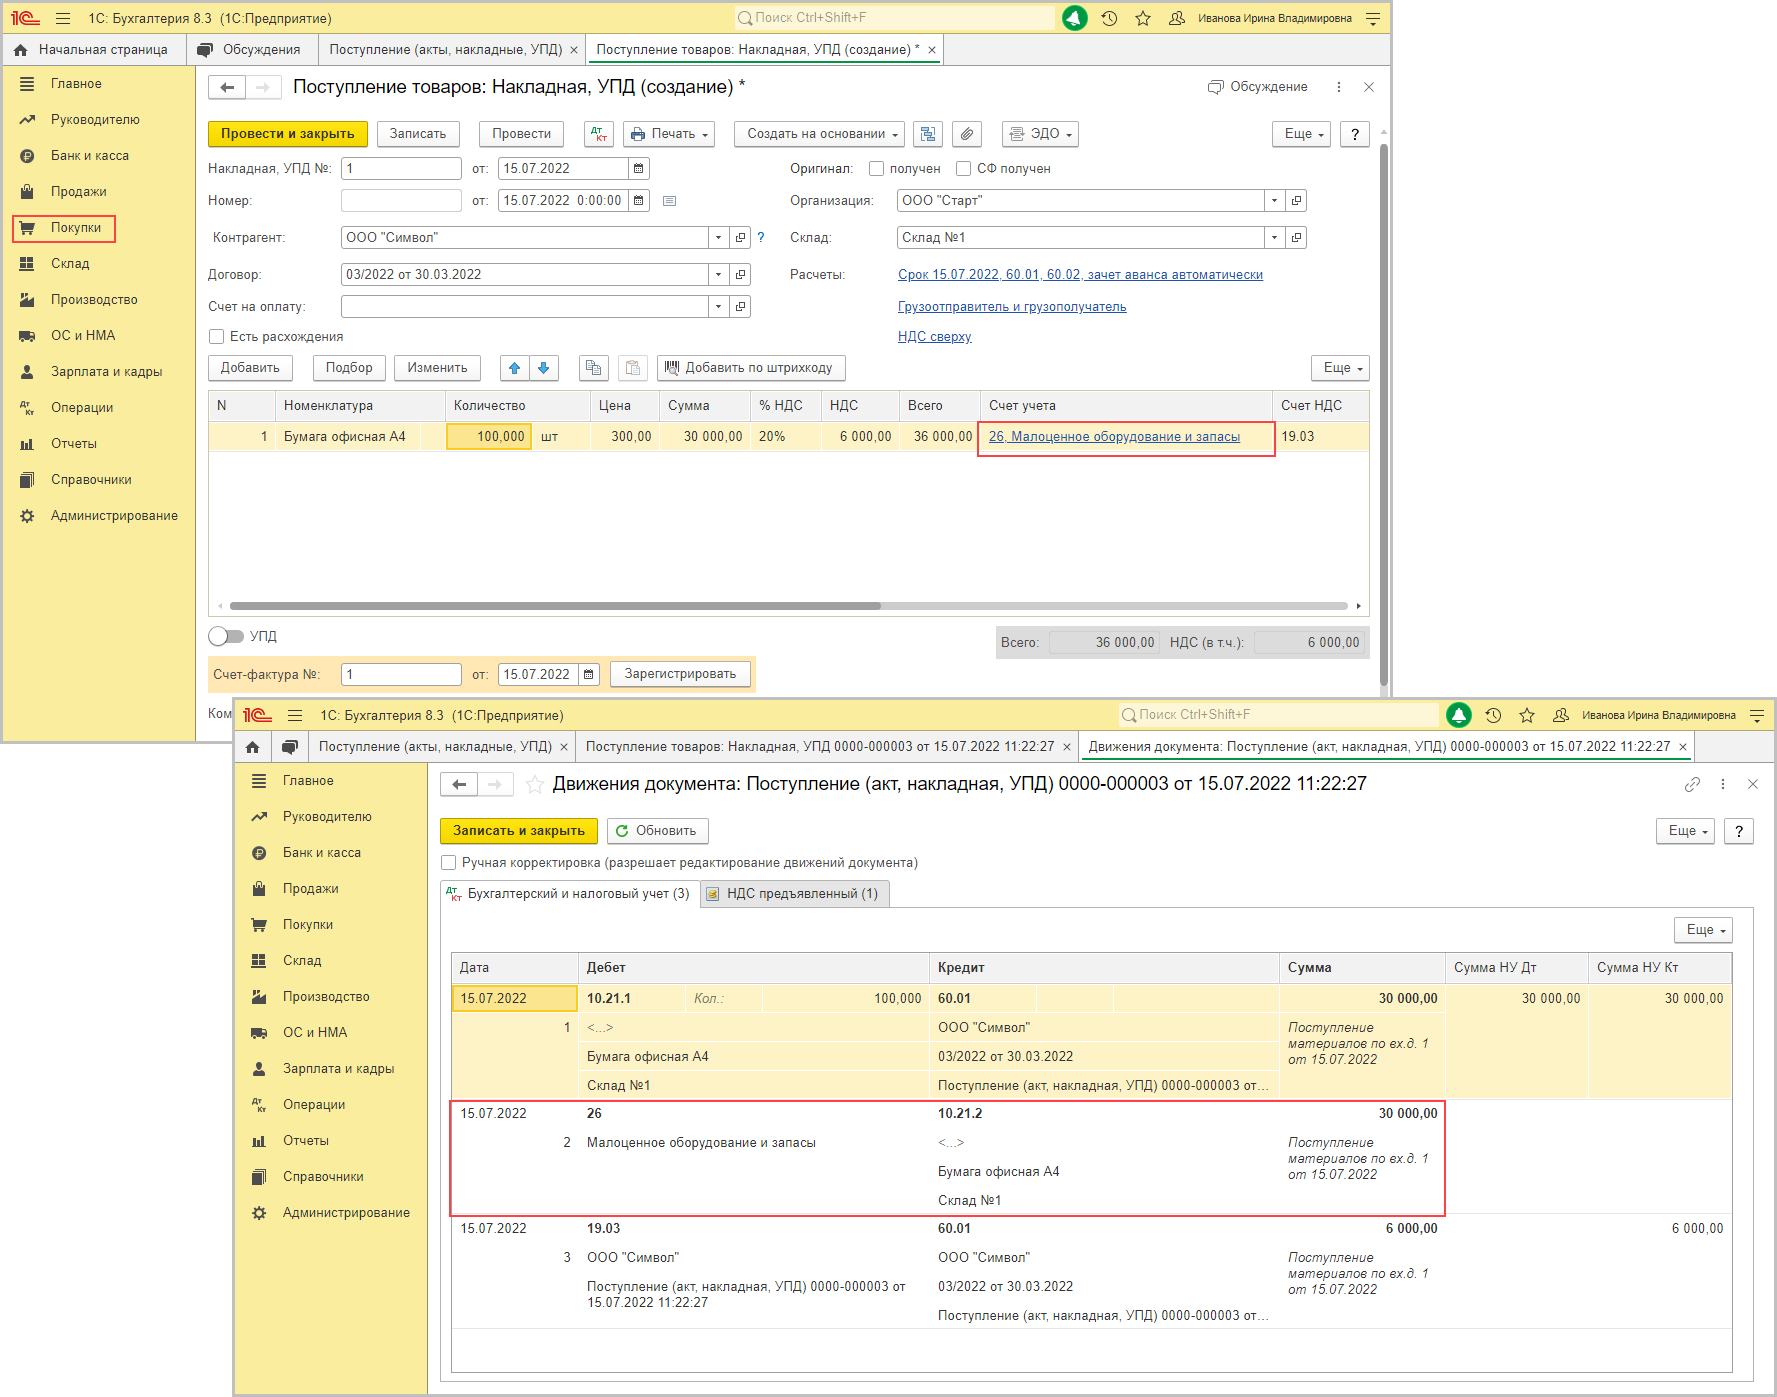Open the ООО "Символ" counterparty card icon
The height and width of the screenshot is (1397, 1777).
(x=740, y=238)
